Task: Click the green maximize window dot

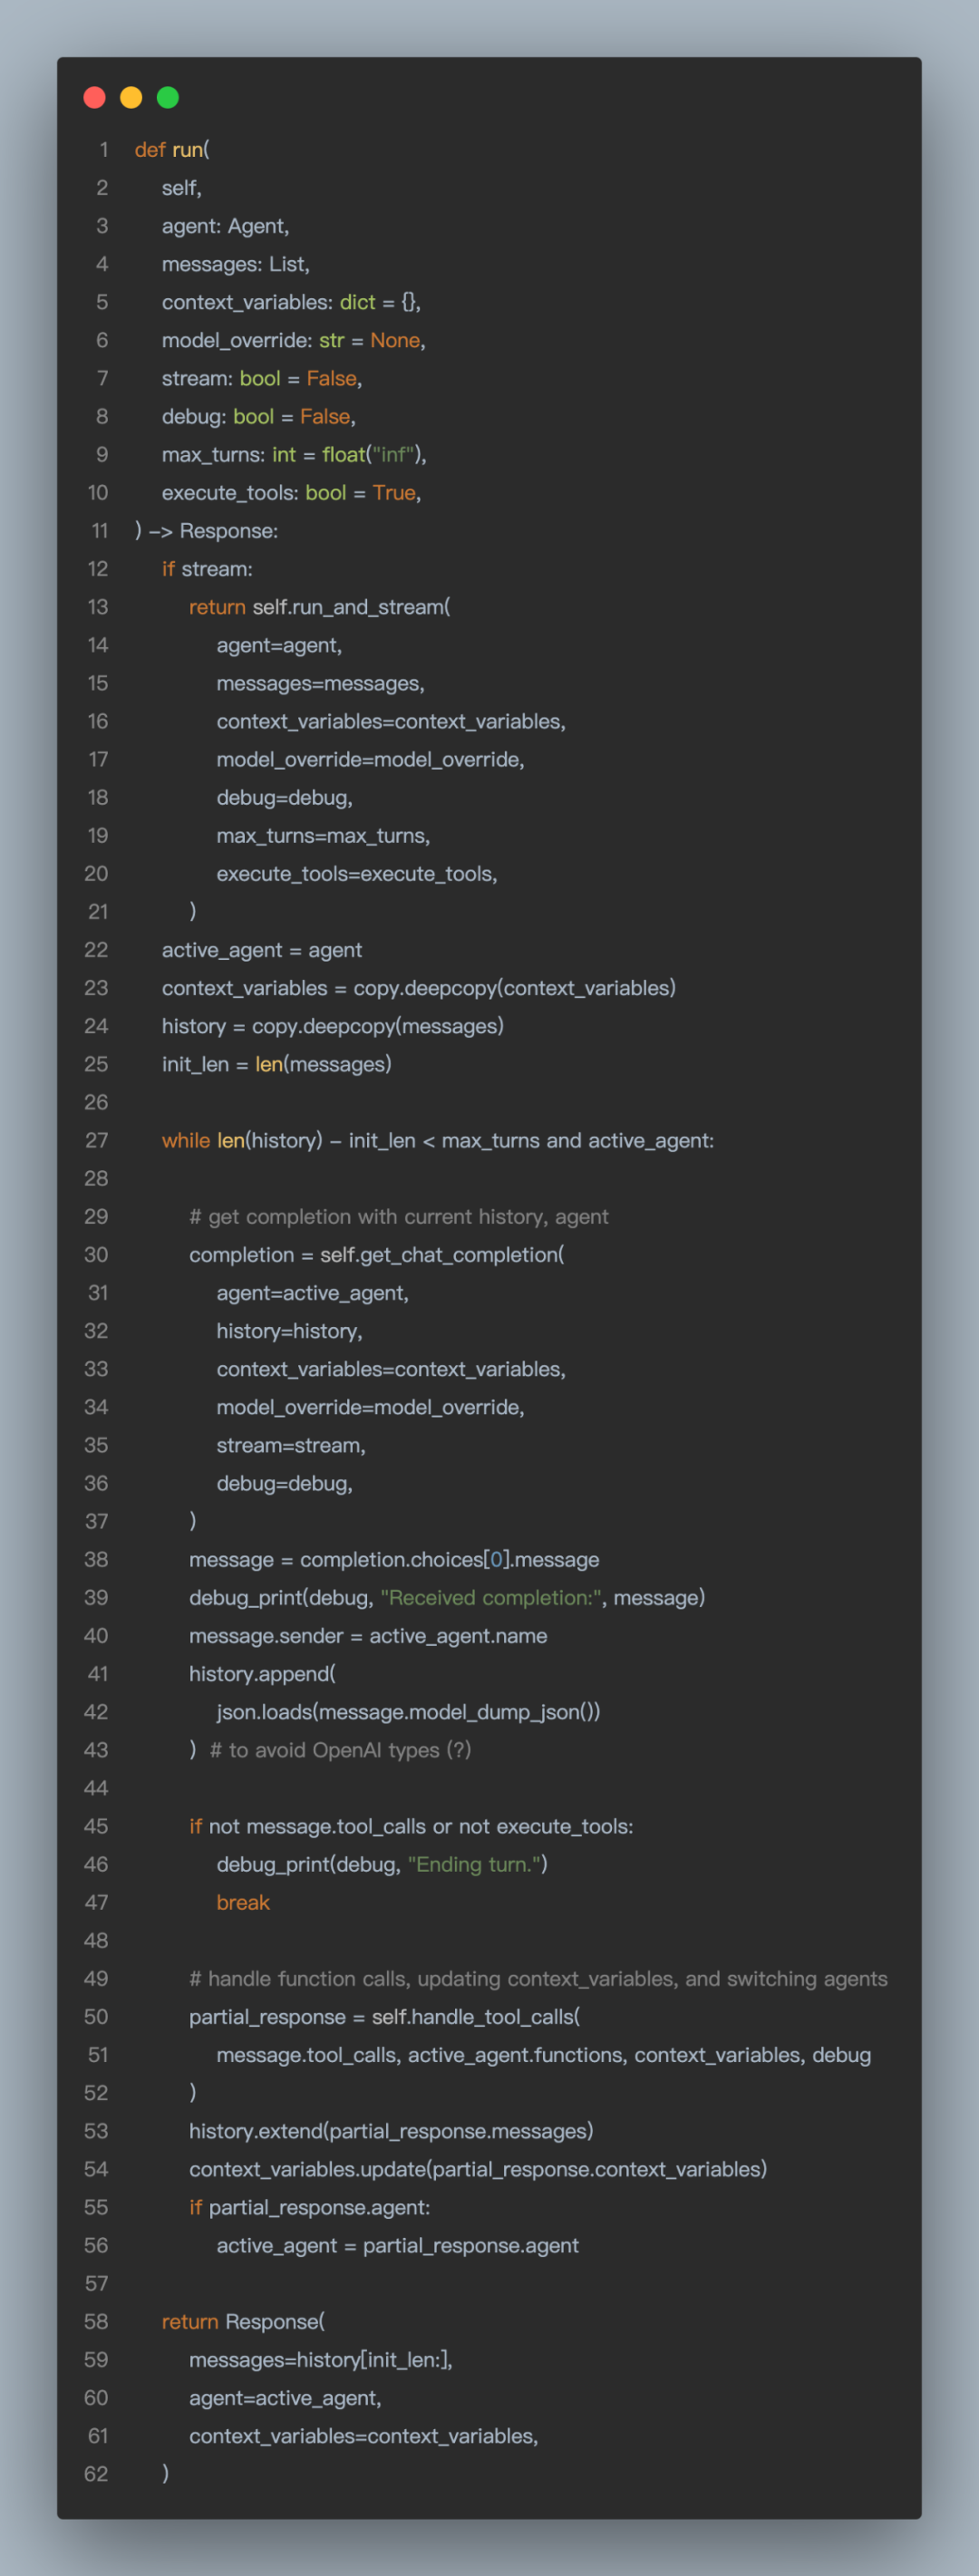Action: coord(168,97)
